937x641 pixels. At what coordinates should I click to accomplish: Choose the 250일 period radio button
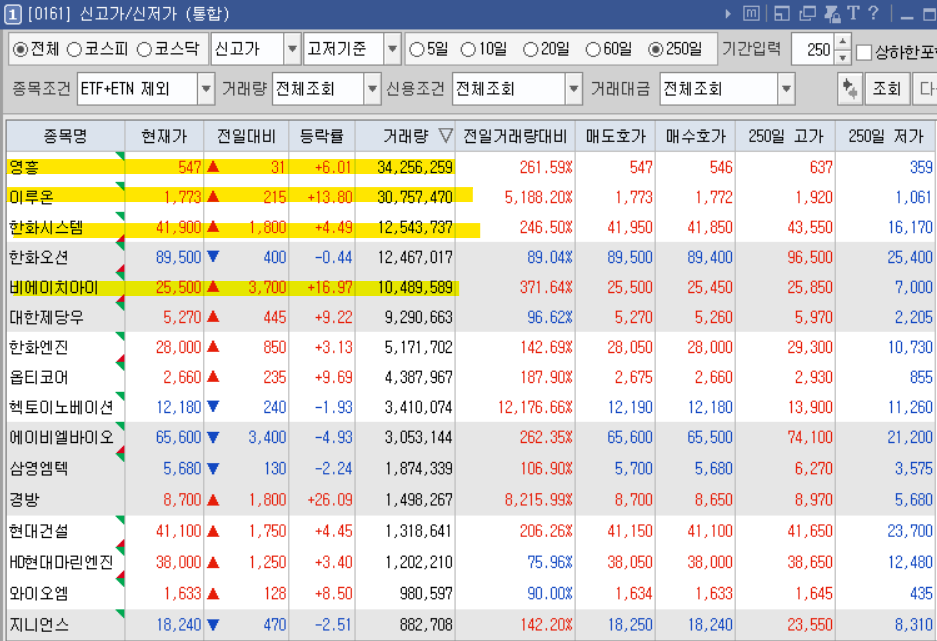coord(656,50)
